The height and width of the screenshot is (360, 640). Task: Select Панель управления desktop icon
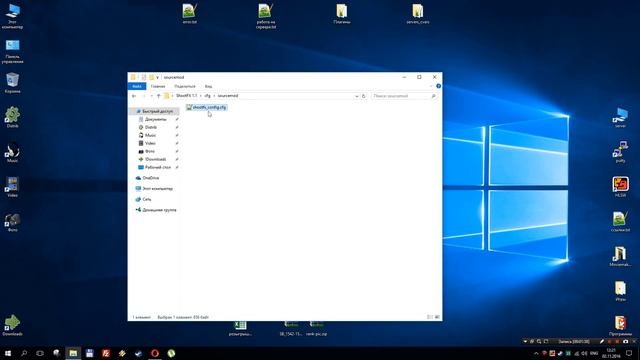[x=12, y=51]
